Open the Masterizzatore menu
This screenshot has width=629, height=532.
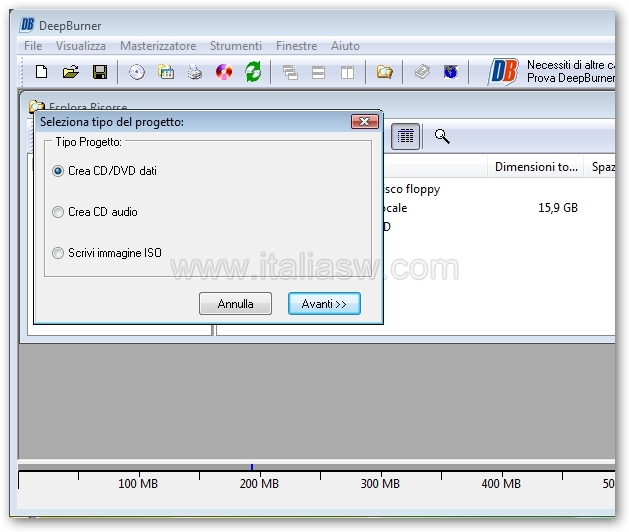point(158,46)
